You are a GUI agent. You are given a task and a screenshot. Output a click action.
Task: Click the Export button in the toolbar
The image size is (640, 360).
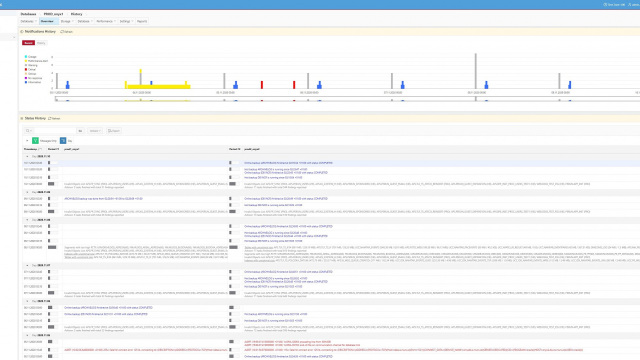(113, 131)
